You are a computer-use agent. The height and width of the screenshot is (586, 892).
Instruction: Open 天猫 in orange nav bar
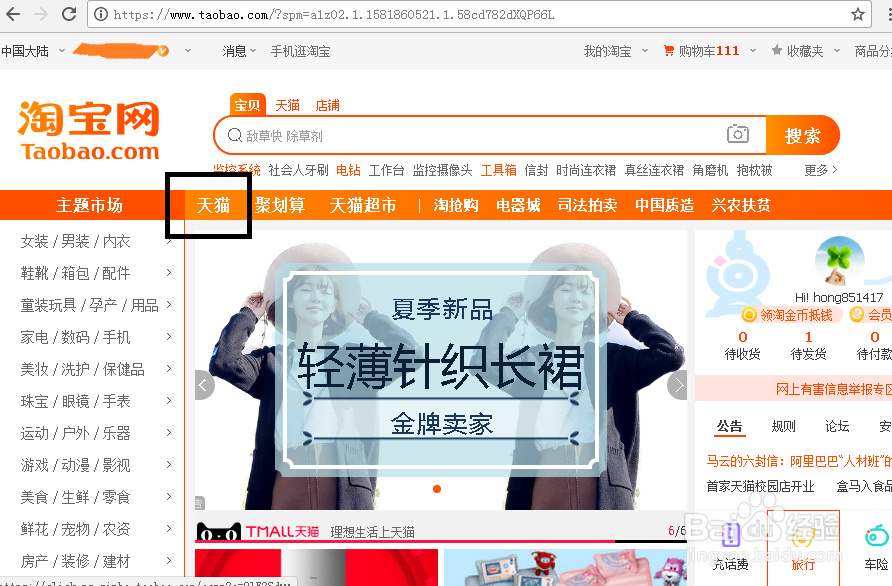pos(213,205)
